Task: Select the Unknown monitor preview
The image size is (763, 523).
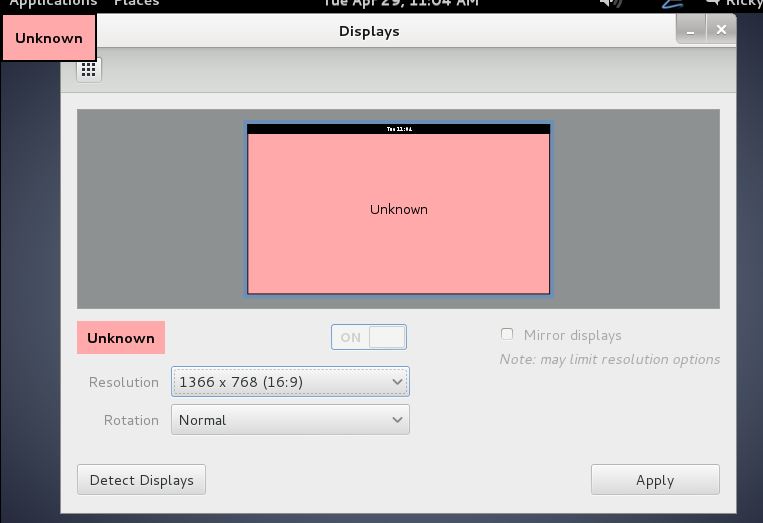Action: point(399,209)
